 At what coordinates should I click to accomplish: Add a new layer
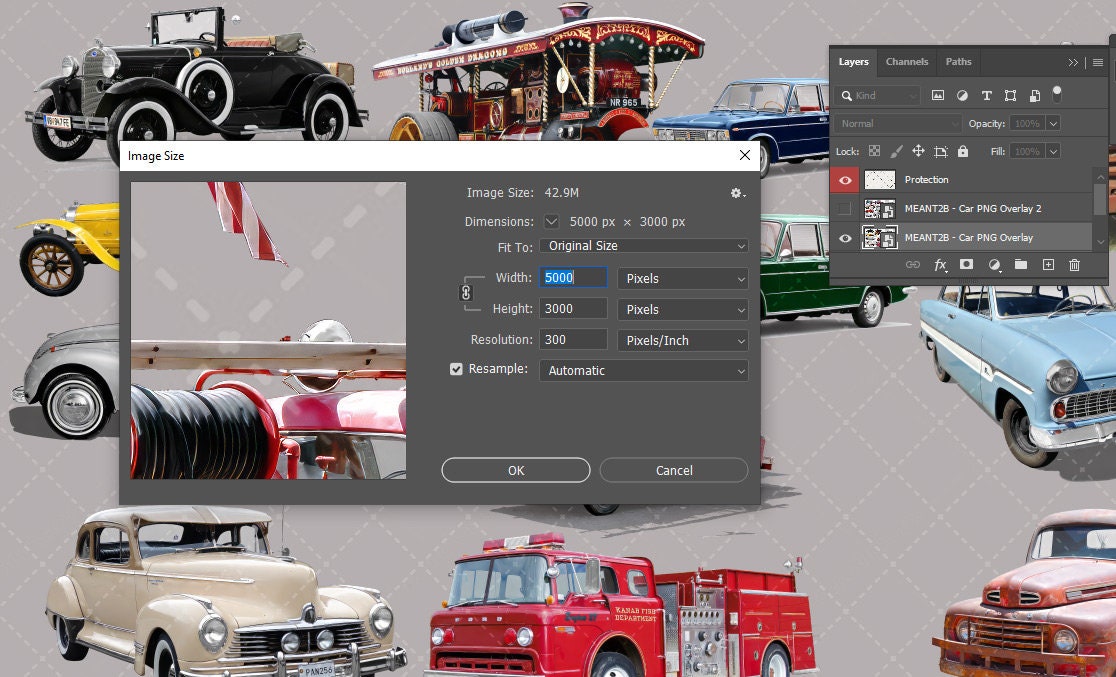pos(1047,264)
